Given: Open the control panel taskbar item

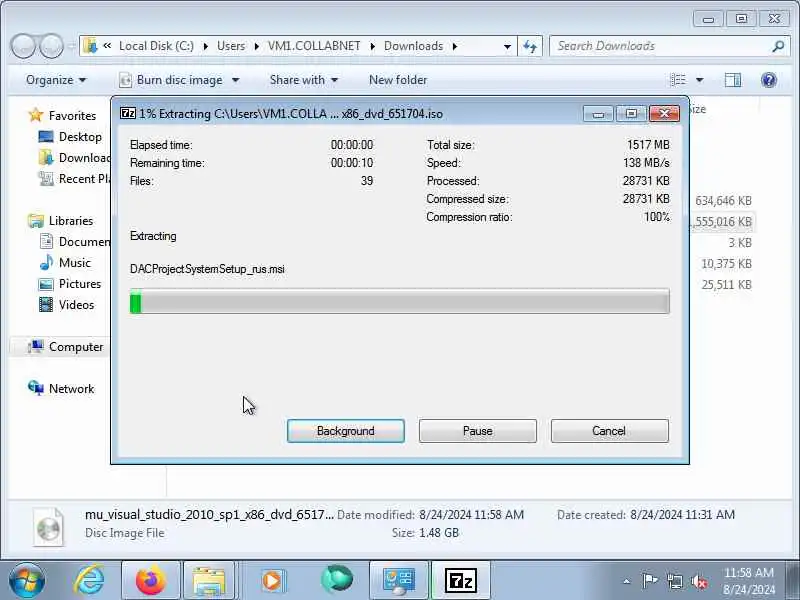Looking at the screenshot, I should coord(399,580).
